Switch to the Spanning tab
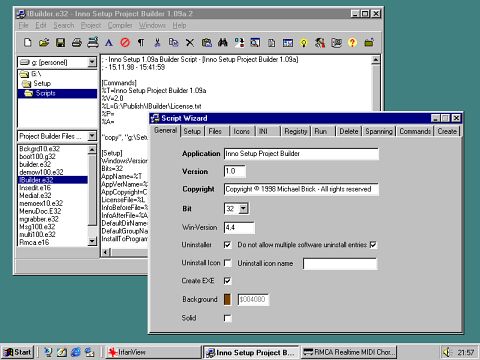 [379, 131]
